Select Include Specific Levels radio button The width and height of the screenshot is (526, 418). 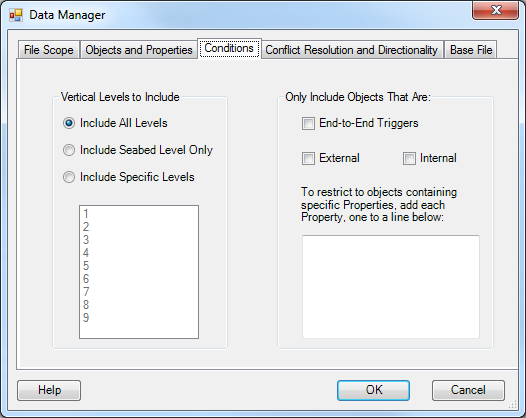click(69, 177)
